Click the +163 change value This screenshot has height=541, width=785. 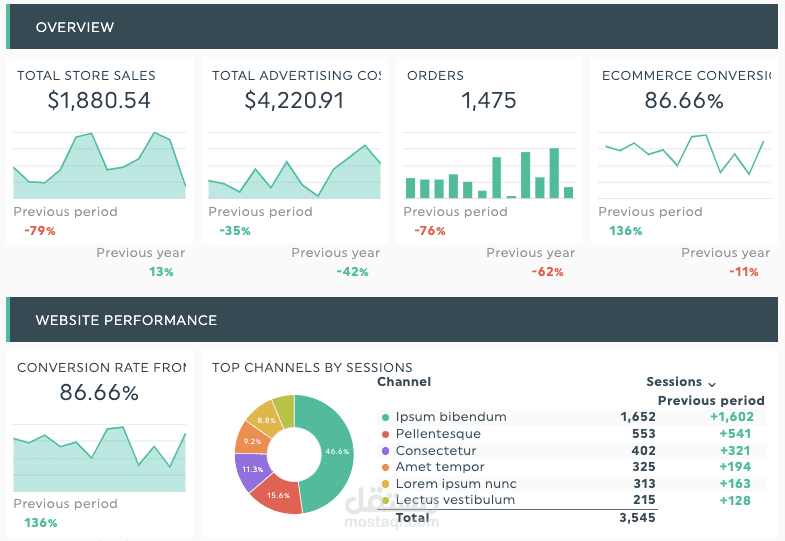point(735,483)
